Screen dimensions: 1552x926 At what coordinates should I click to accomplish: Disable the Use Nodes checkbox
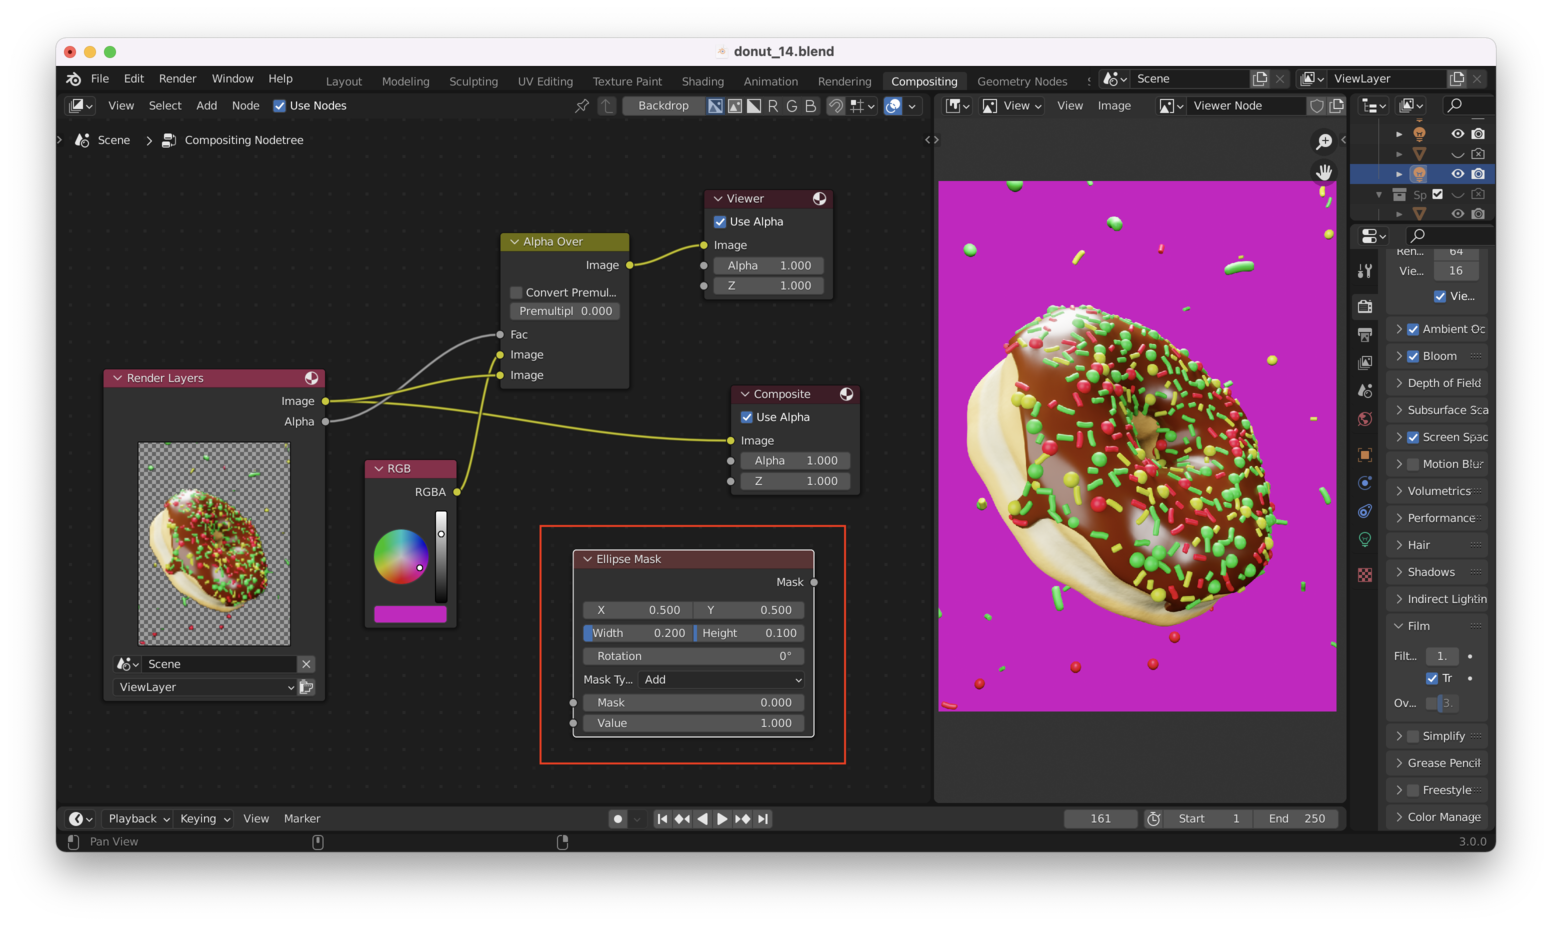(x=280, y=106)
